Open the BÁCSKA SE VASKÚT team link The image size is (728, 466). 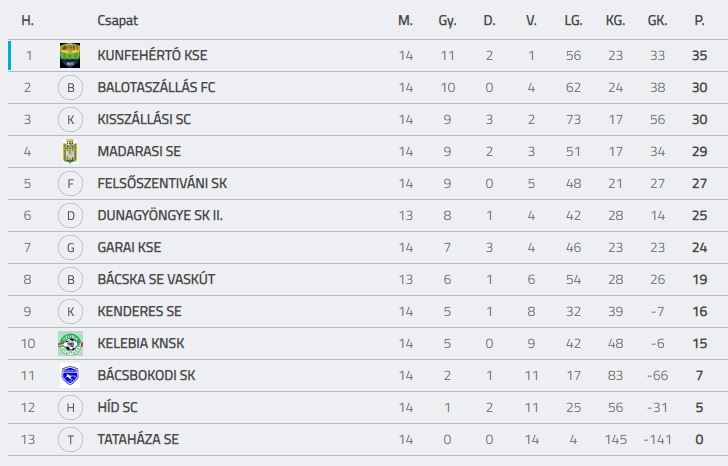click(x=156, y=279)
